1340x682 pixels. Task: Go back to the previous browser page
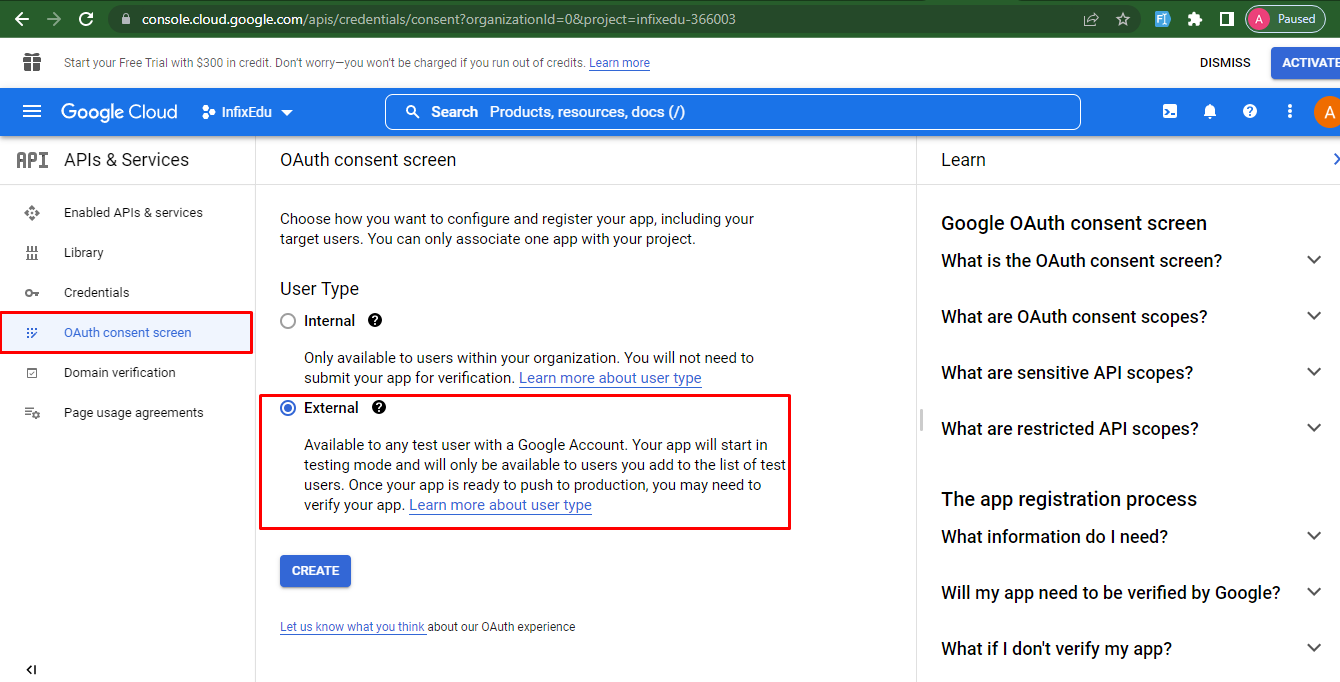[22, 19]
